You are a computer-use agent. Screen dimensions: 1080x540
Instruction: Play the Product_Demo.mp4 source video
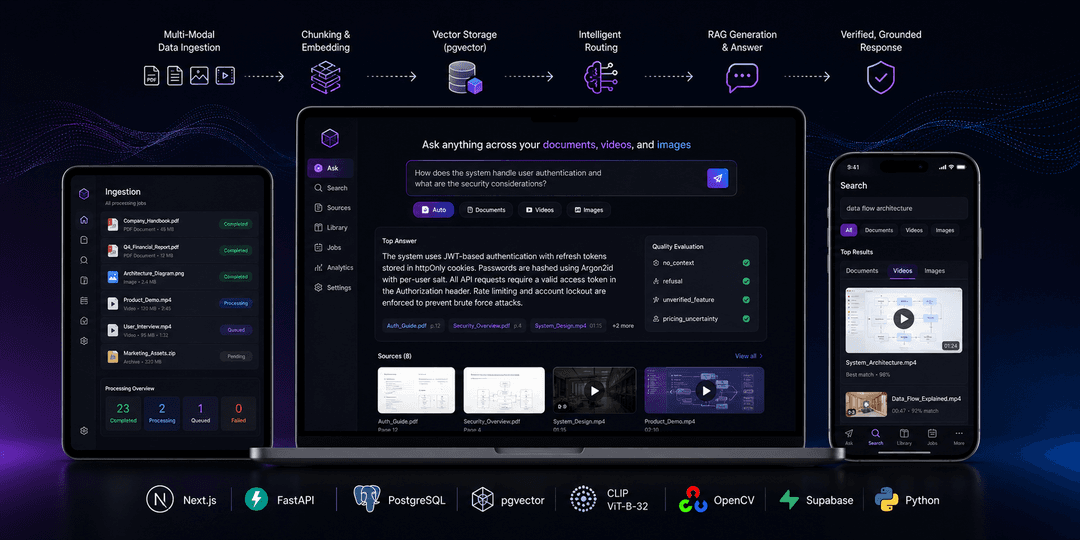pos(704,391)
